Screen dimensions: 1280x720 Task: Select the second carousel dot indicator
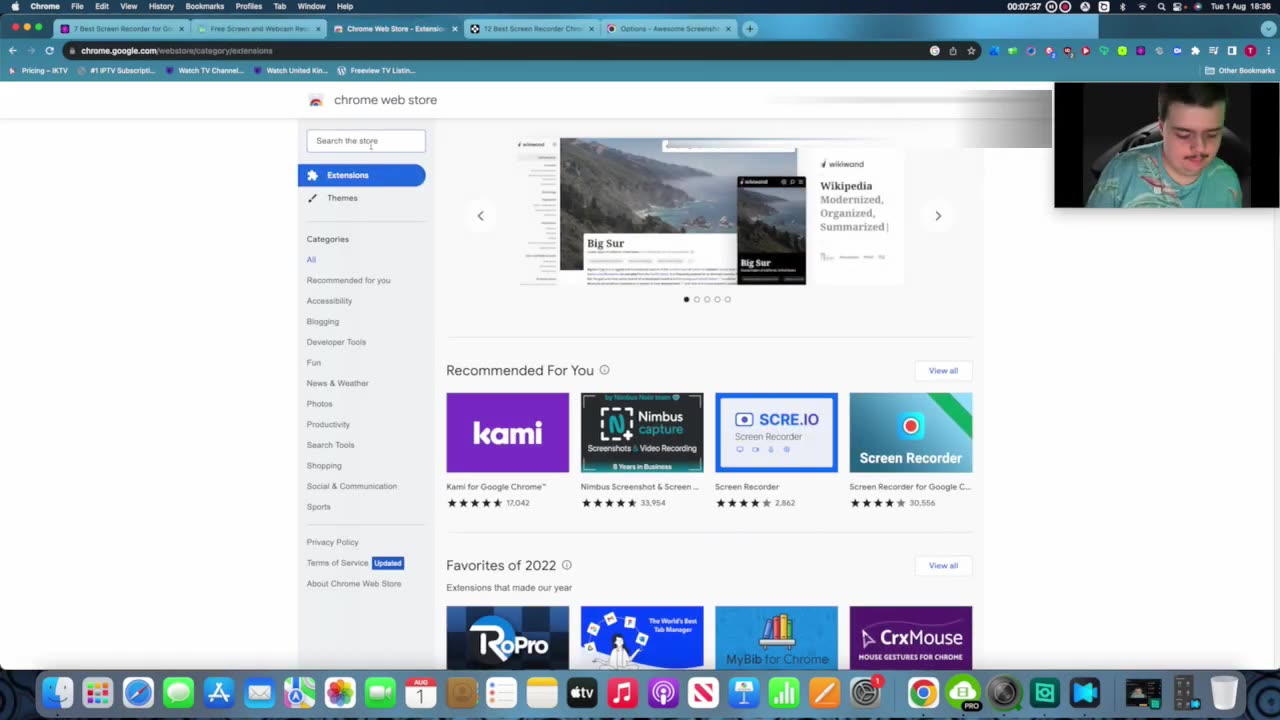(696, 299)
